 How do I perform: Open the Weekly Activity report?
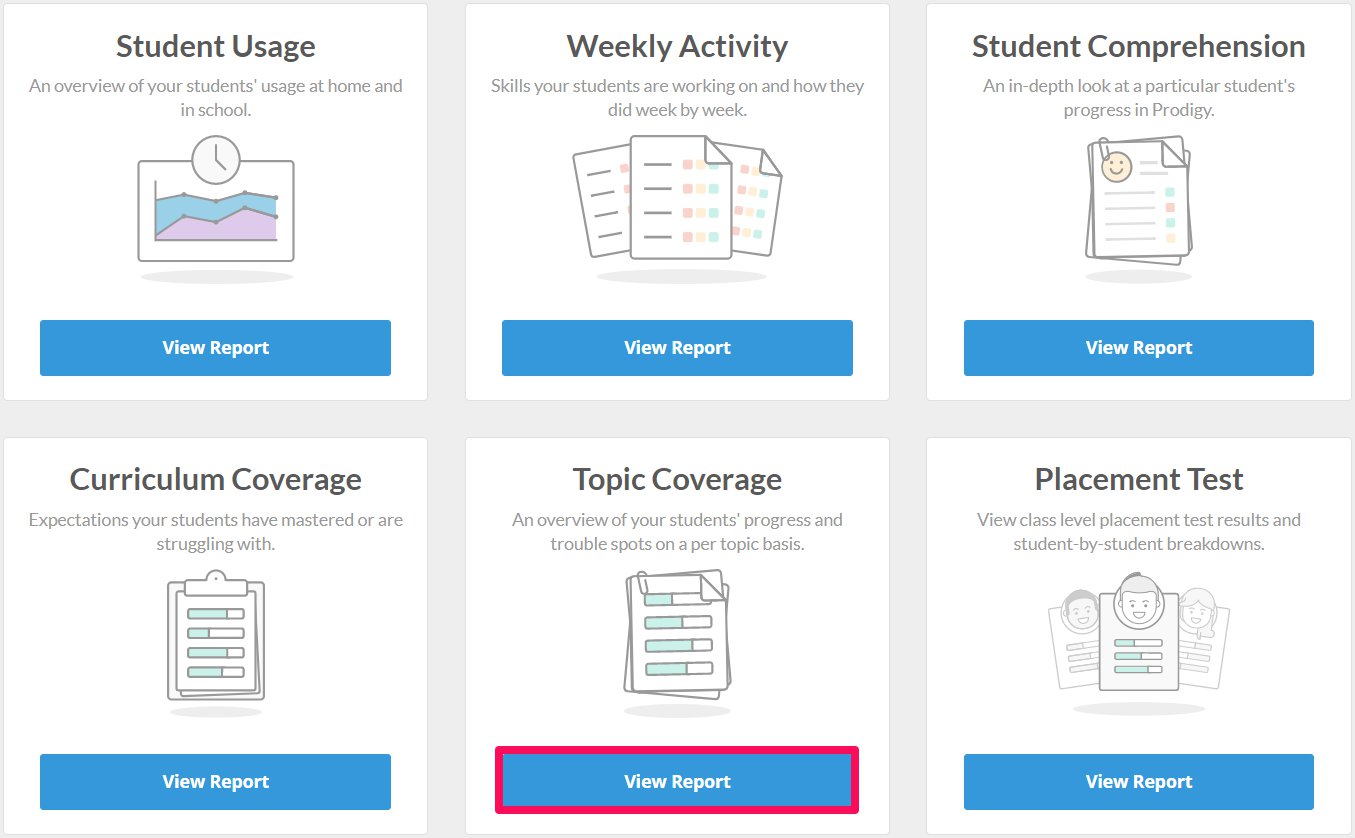click(677, 348)
